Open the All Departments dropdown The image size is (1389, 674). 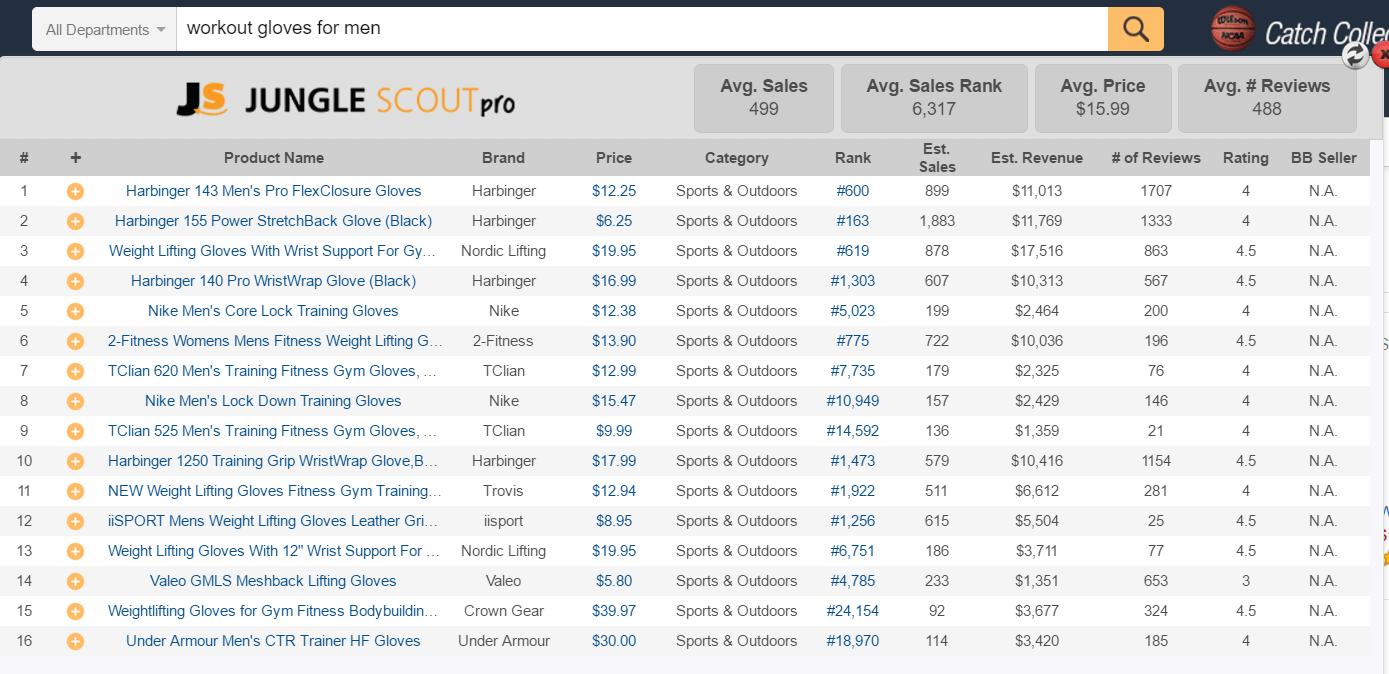tap(105, 30)
